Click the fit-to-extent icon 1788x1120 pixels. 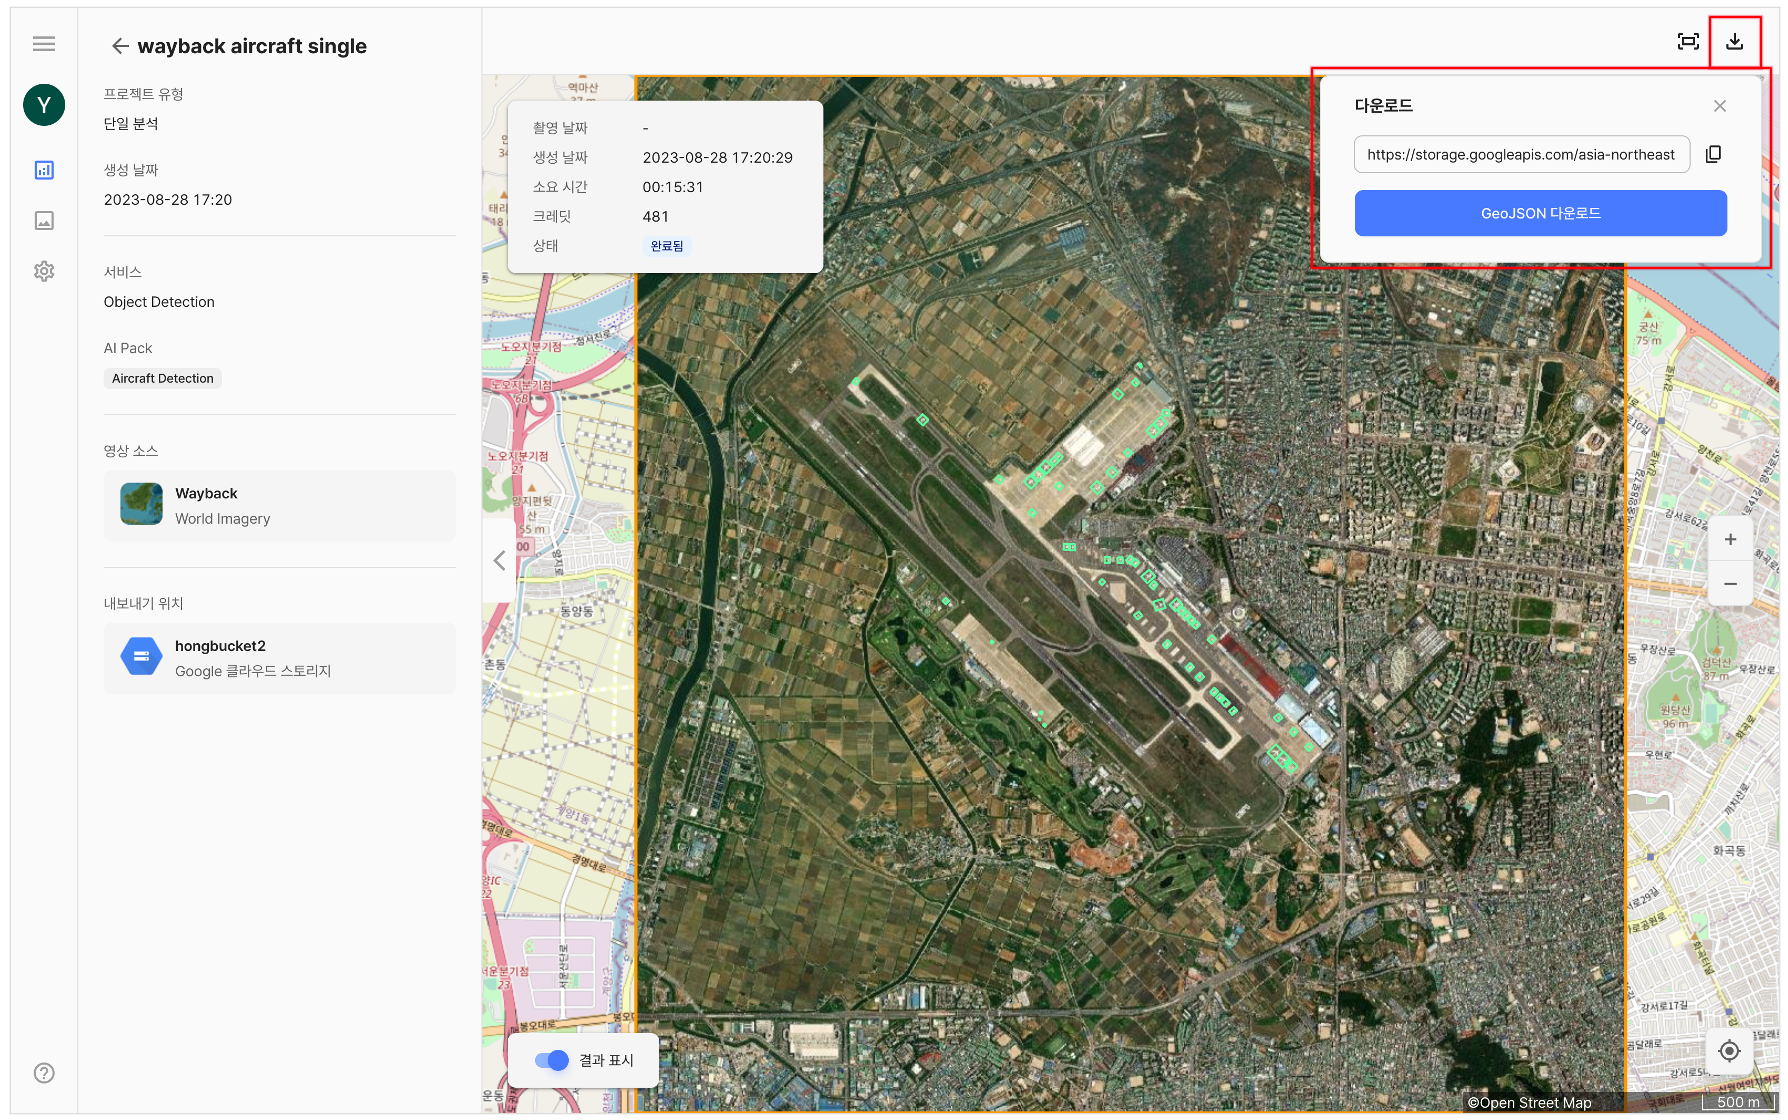pyautogui.click(x=1688, y=41)
